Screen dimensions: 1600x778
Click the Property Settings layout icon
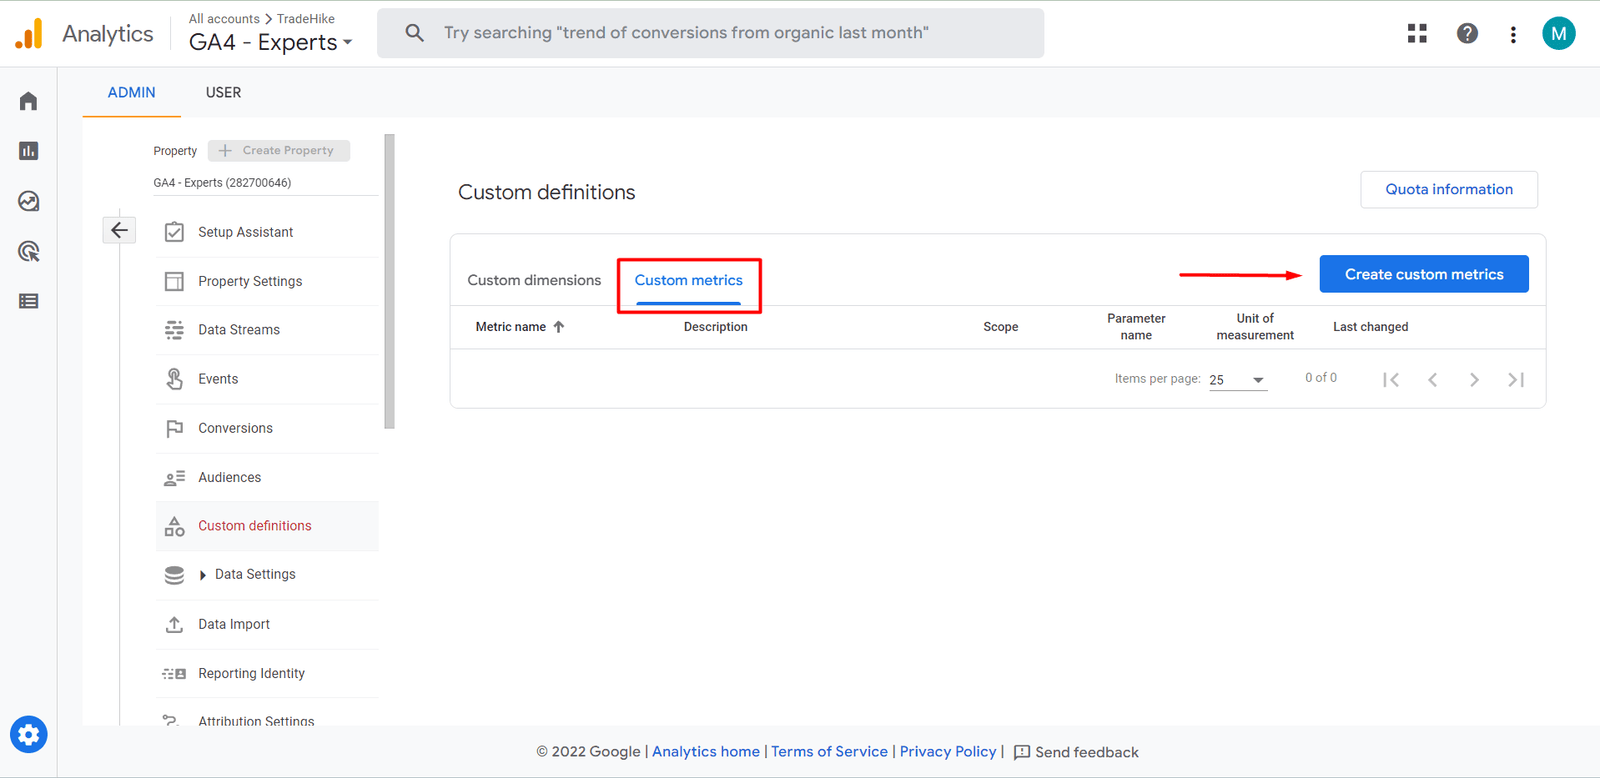pos(174,281)
